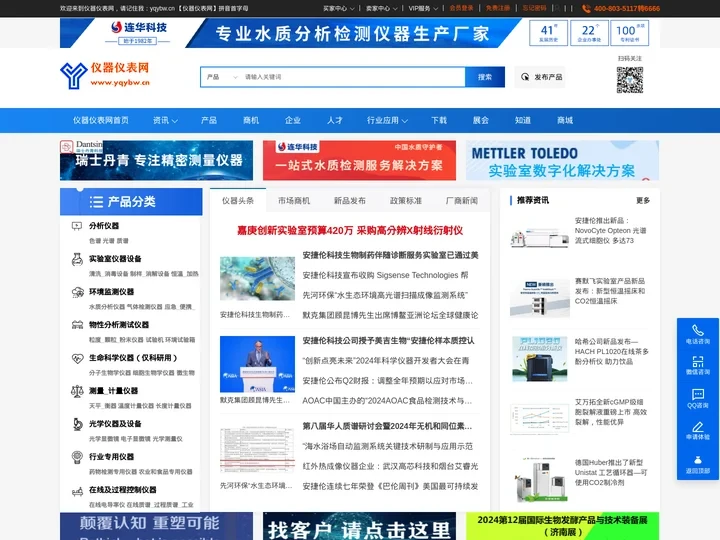
Task: Open the 一站式水质检测服务解决方案 banner
Action: tap(360, 160)
